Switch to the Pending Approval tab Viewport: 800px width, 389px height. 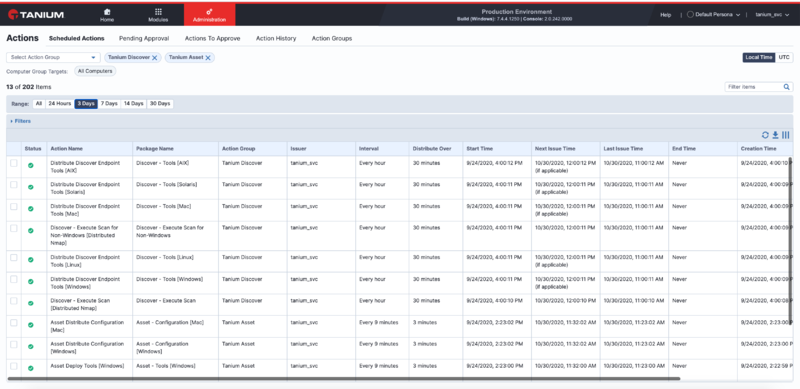coord(144,38)
